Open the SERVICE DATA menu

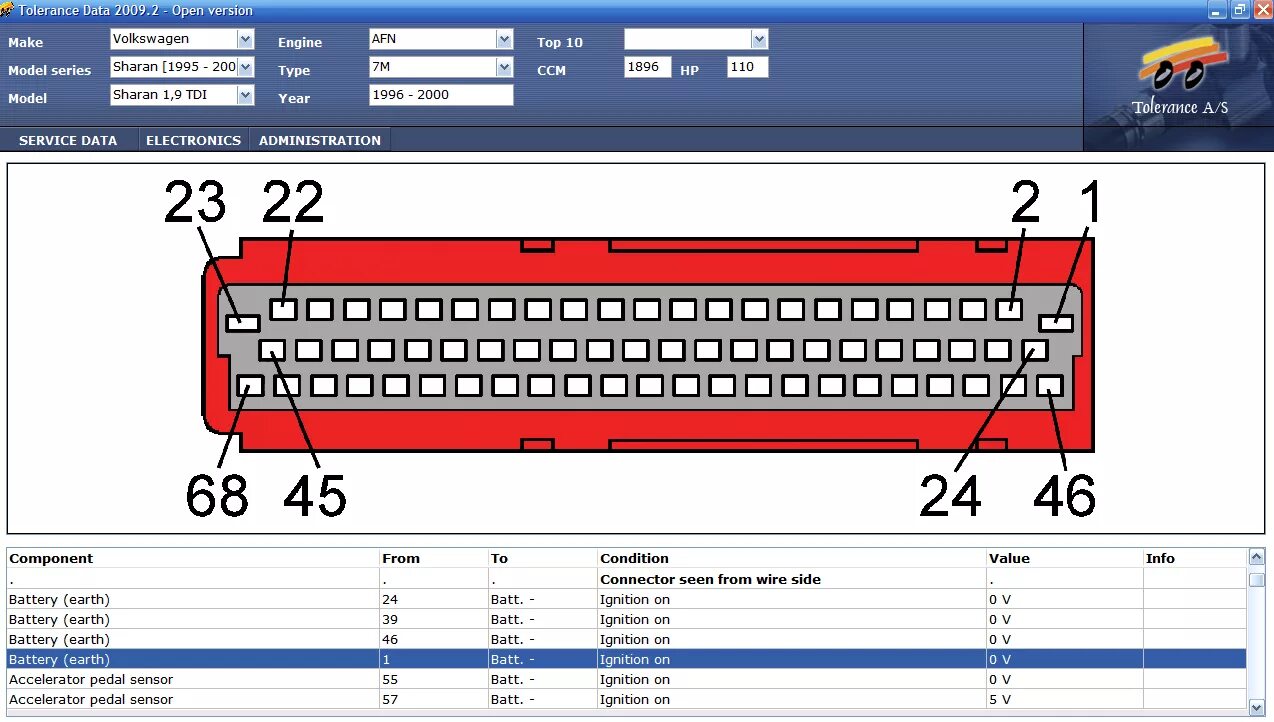tap(68, 140)
